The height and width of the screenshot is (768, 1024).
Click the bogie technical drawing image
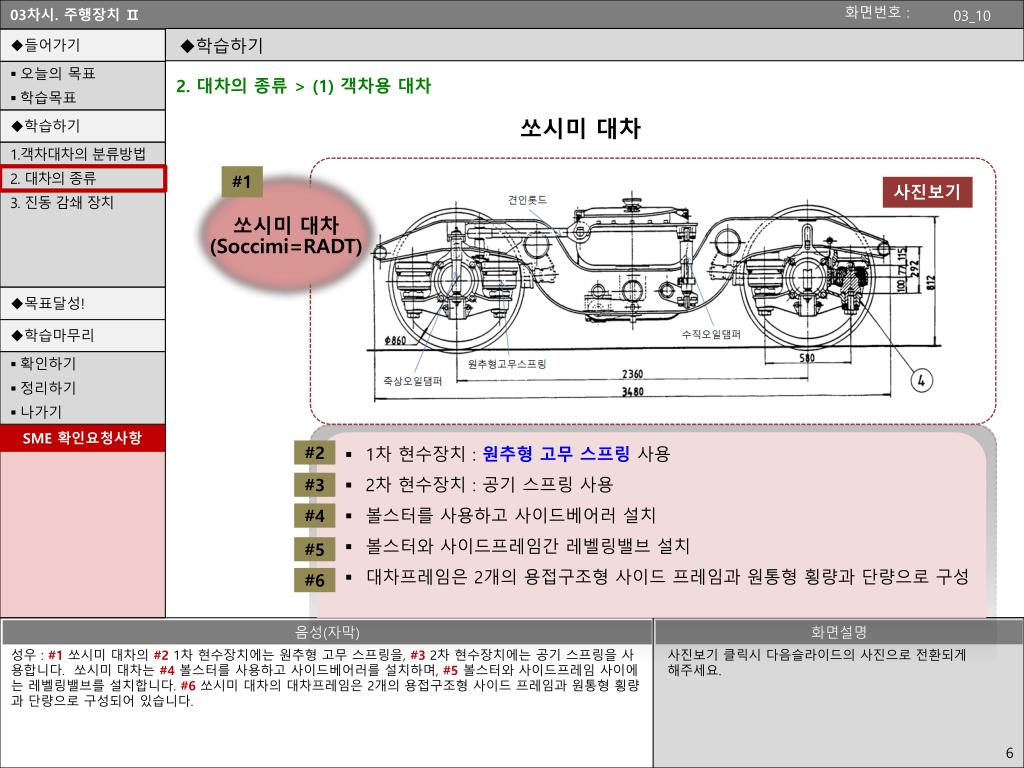coord(656,295)
